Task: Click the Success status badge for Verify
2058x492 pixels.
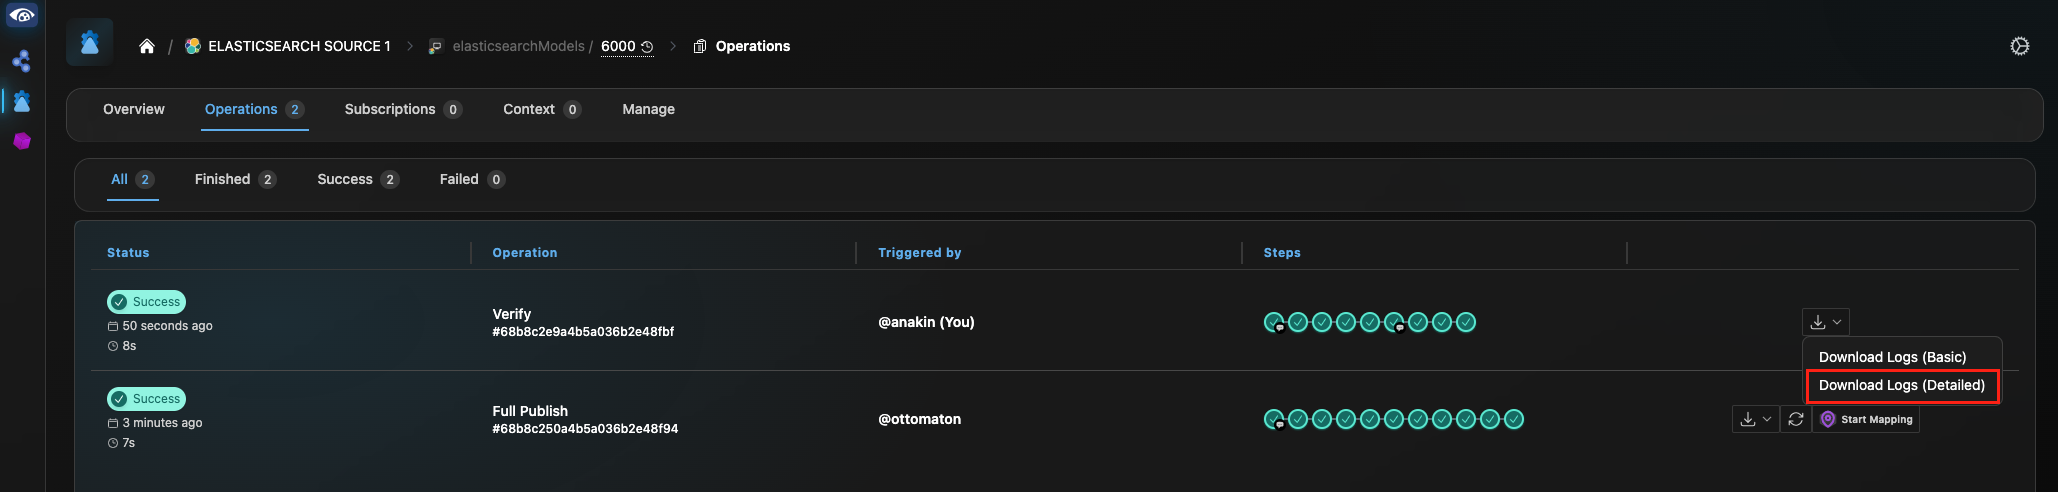Action: pyautogui.click(x=146, y=302)
